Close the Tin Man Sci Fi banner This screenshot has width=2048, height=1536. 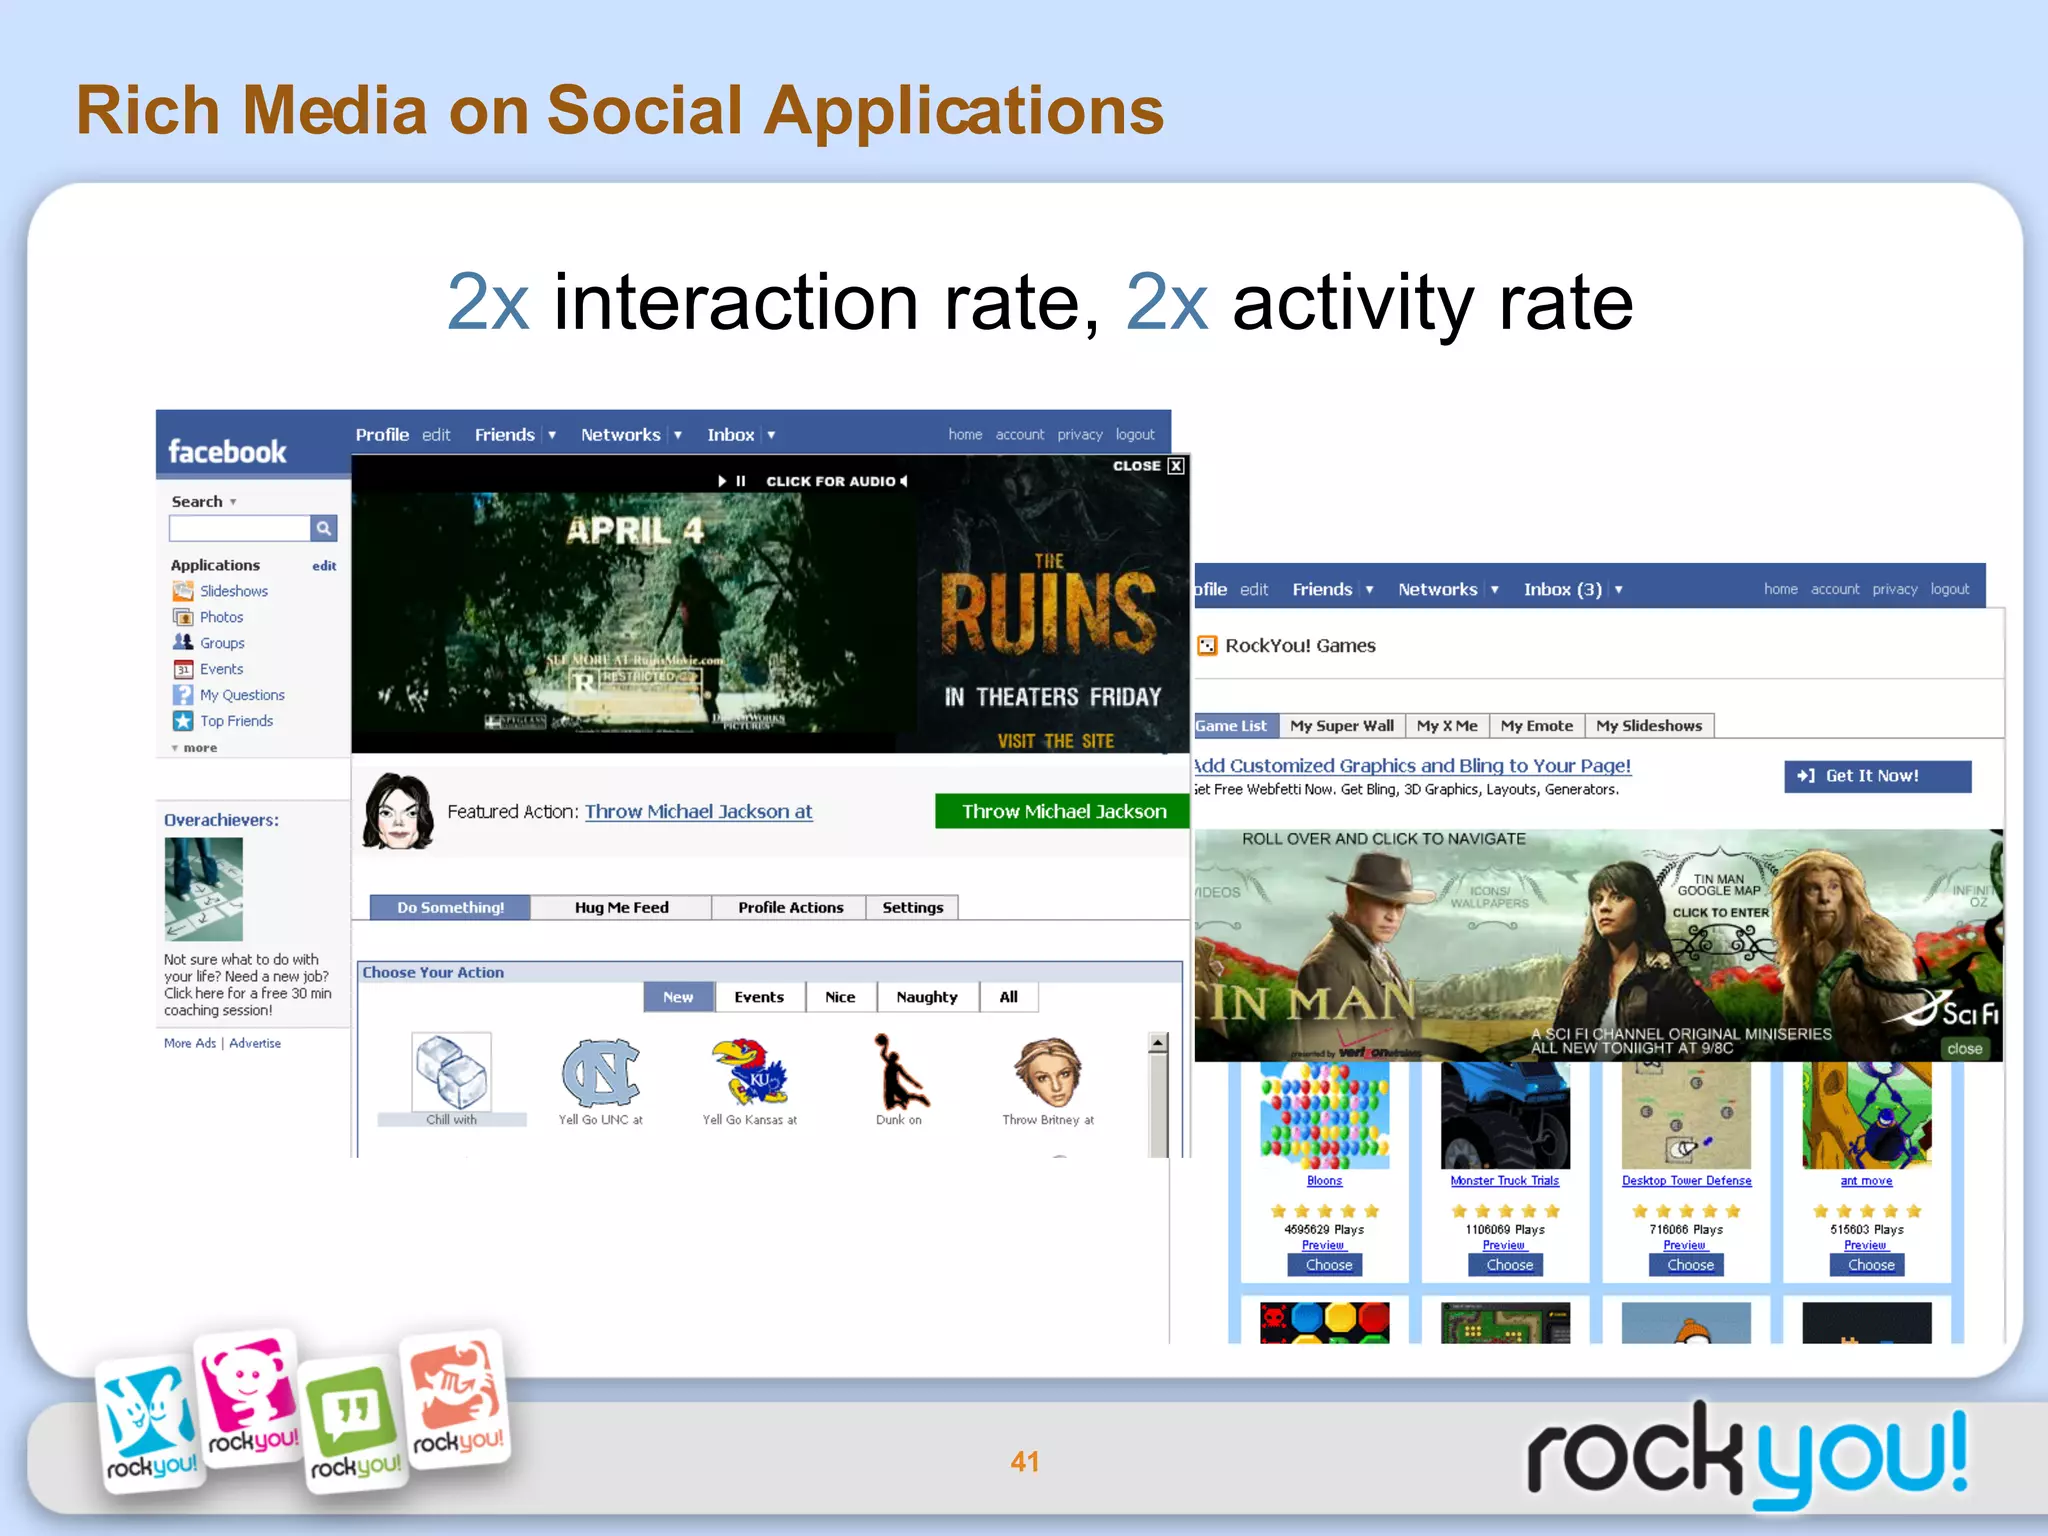[1964, 1048]
